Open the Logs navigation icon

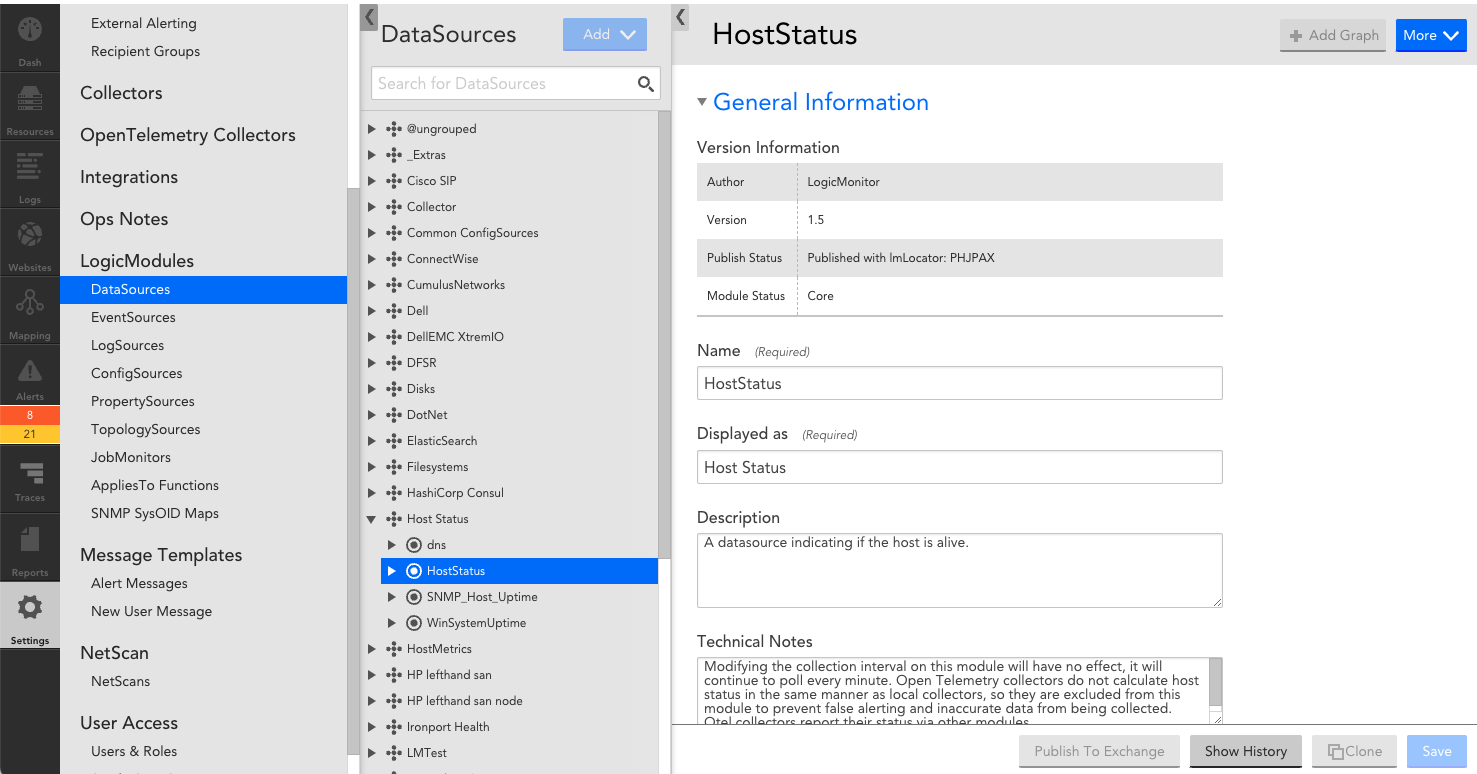30,167
